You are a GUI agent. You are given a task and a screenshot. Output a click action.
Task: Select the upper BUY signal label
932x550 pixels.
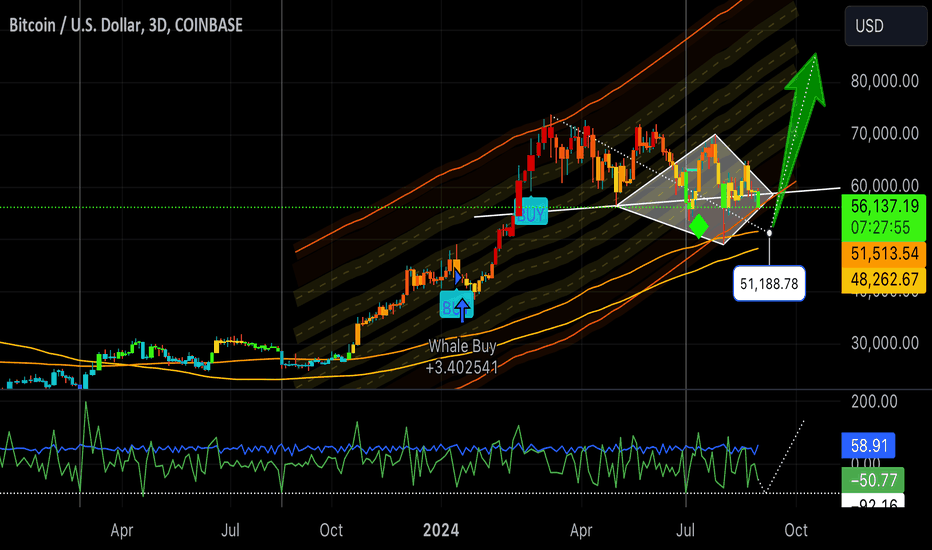point(531,213)
